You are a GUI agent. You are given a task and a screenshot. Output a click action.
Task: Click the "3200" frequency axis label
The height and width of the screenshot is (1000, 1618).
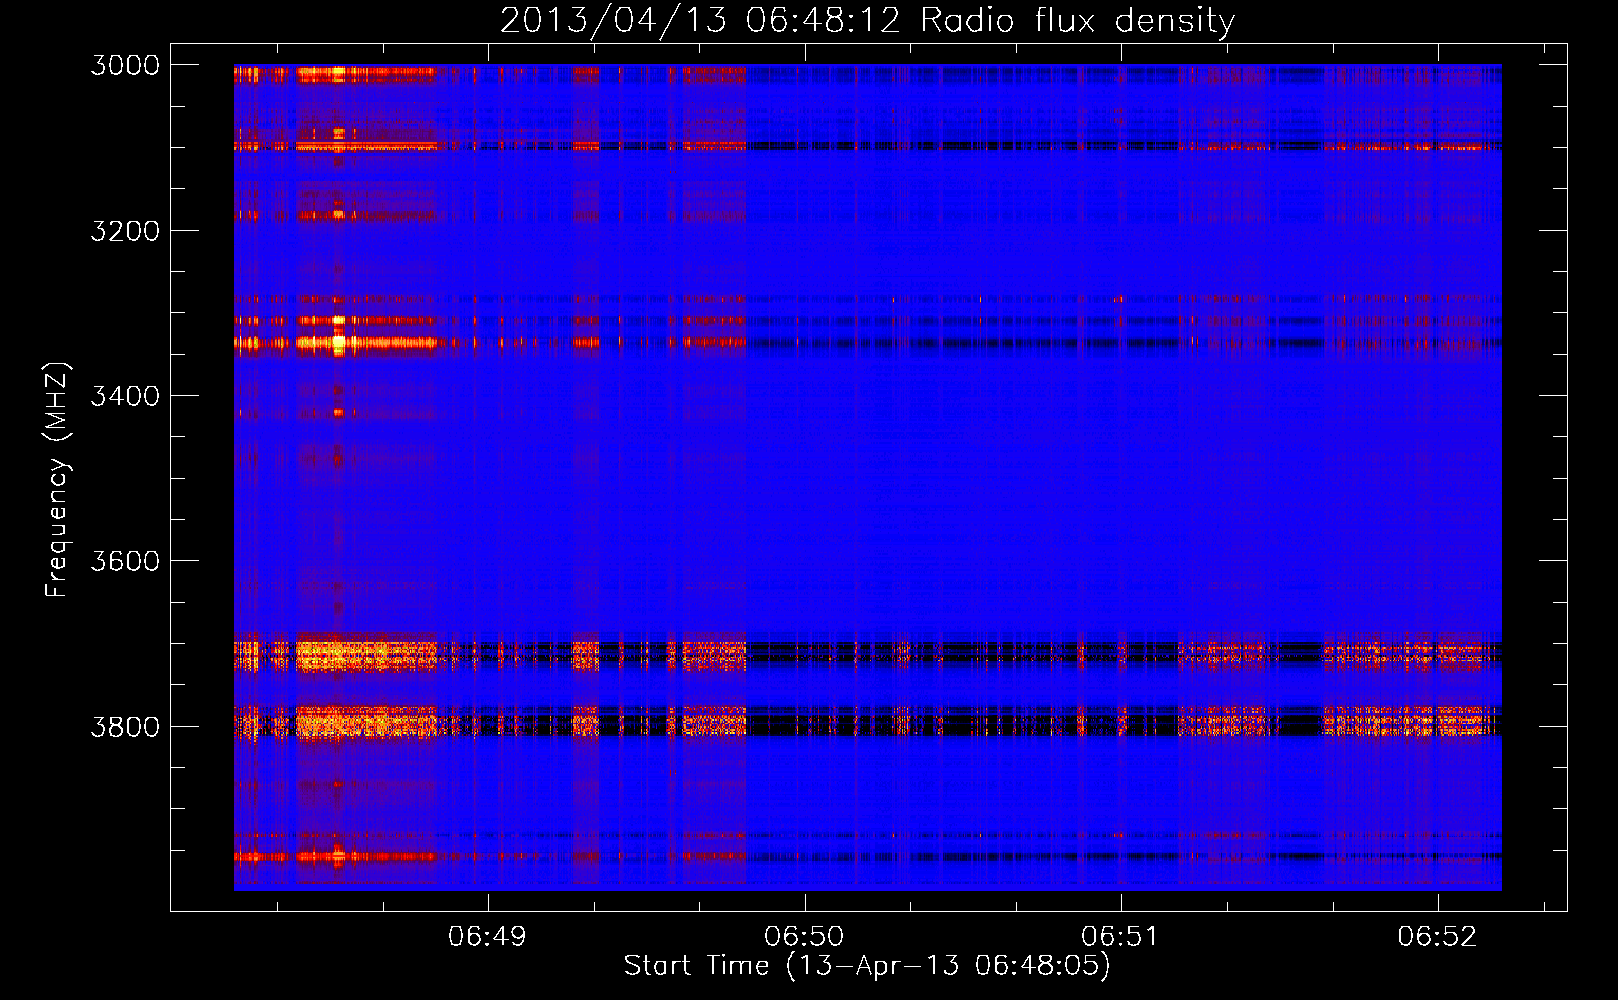tap(125, 231)
